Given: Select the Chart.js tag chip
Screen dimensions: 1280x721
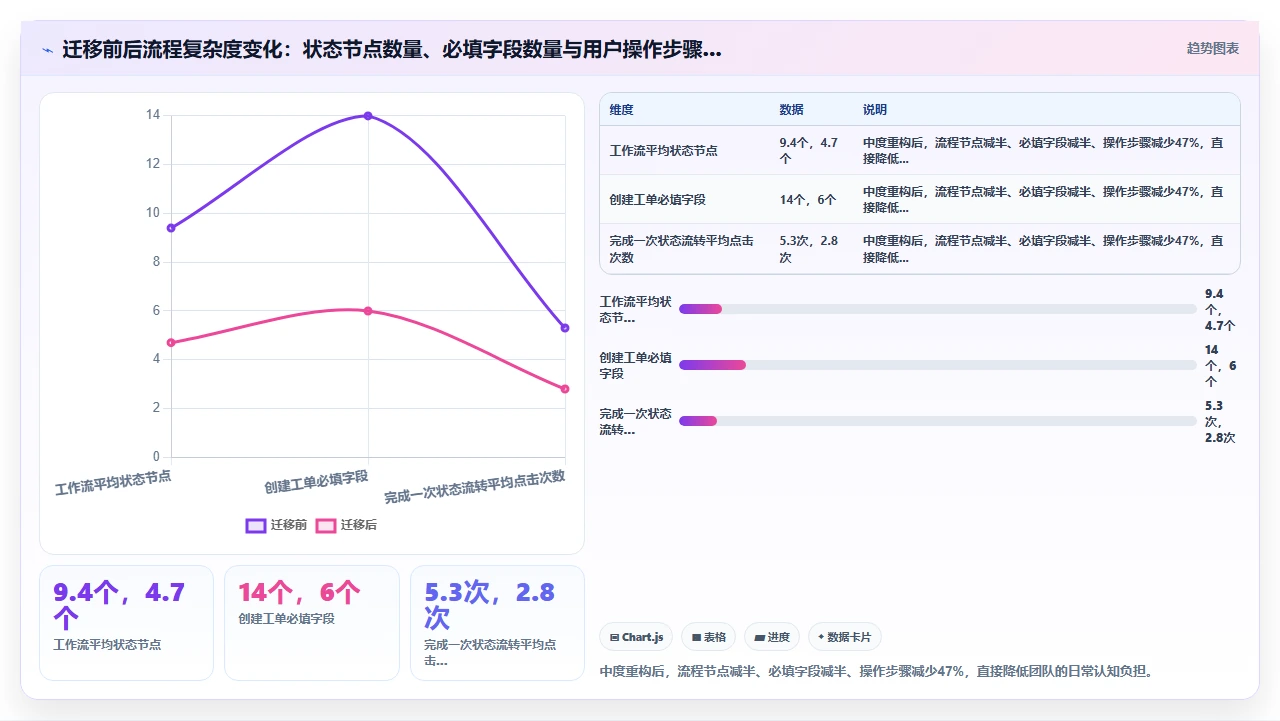Looking at the screenshot, I should click(x=636, y=637).
